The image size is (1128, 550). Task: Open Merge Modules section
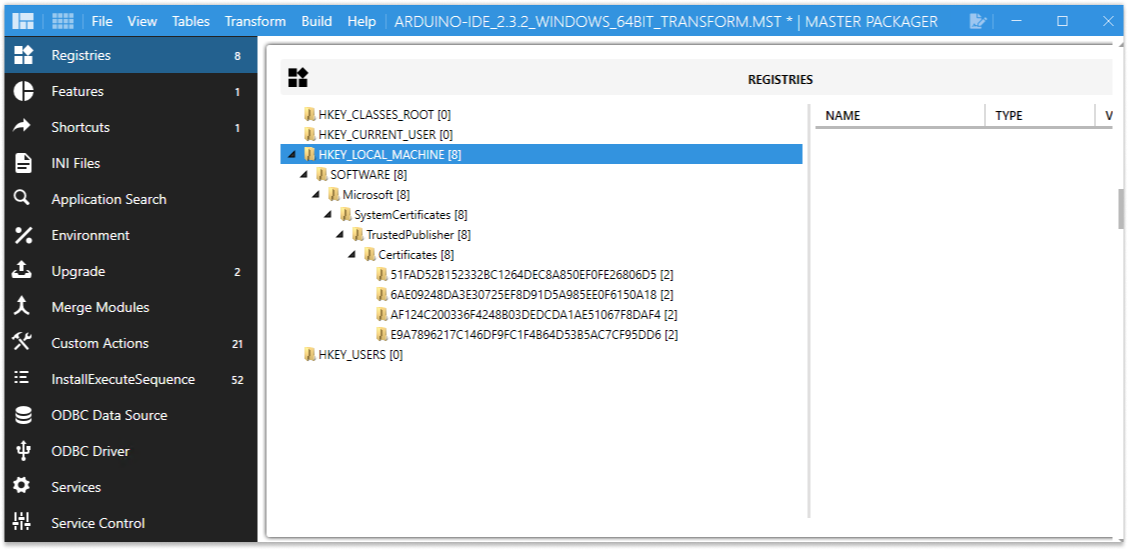[x=130, y=307]
